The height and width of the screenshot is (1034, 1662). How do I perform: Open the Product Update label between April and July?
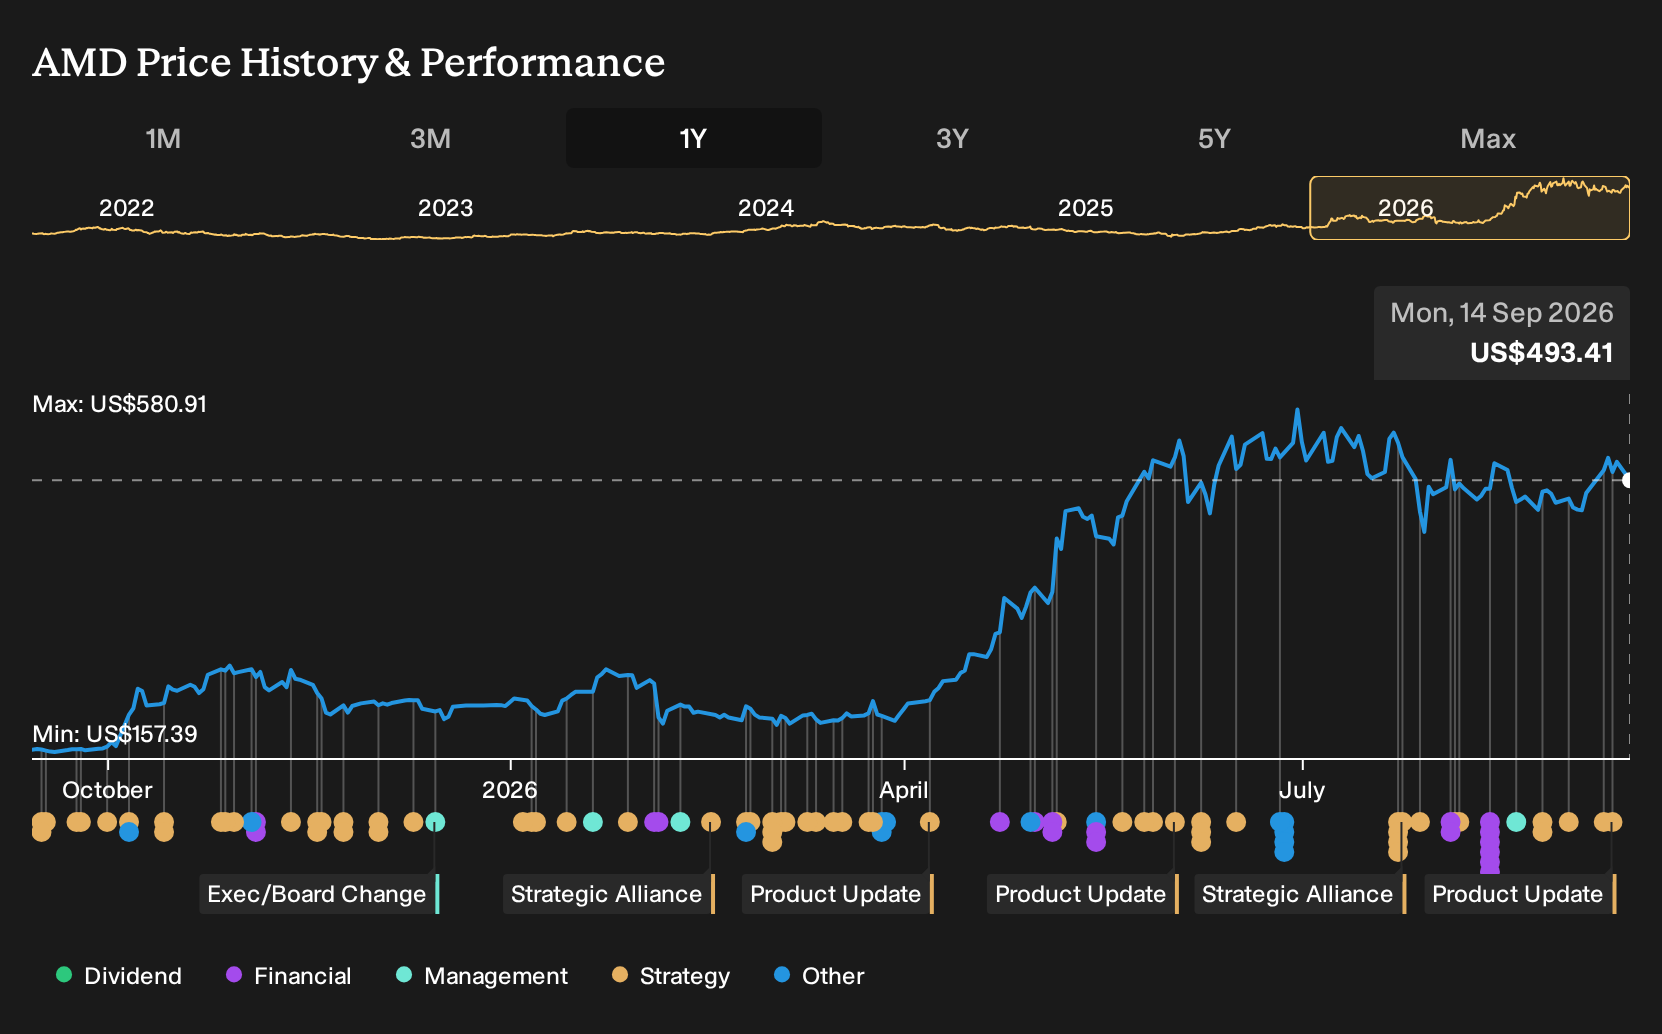tap(1083, 894)
